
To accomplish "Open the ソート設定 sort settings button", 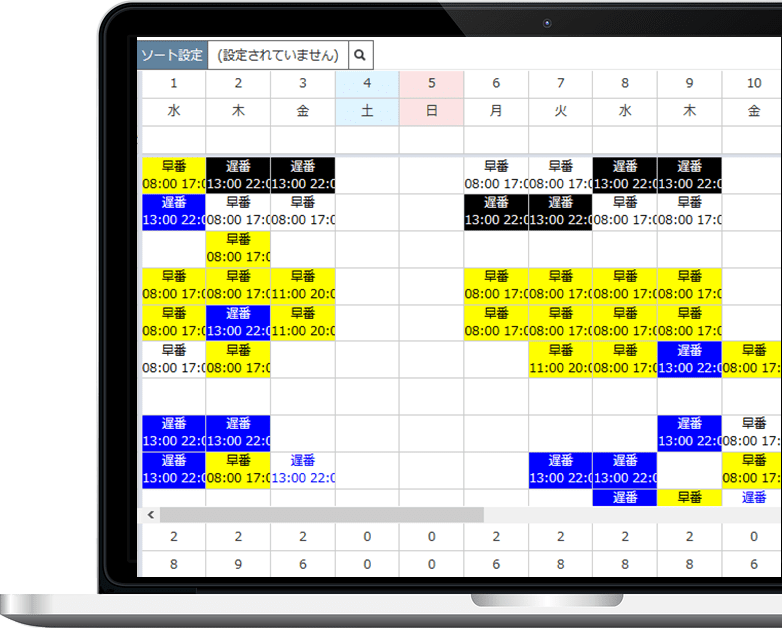I will [x=172, y=55].
